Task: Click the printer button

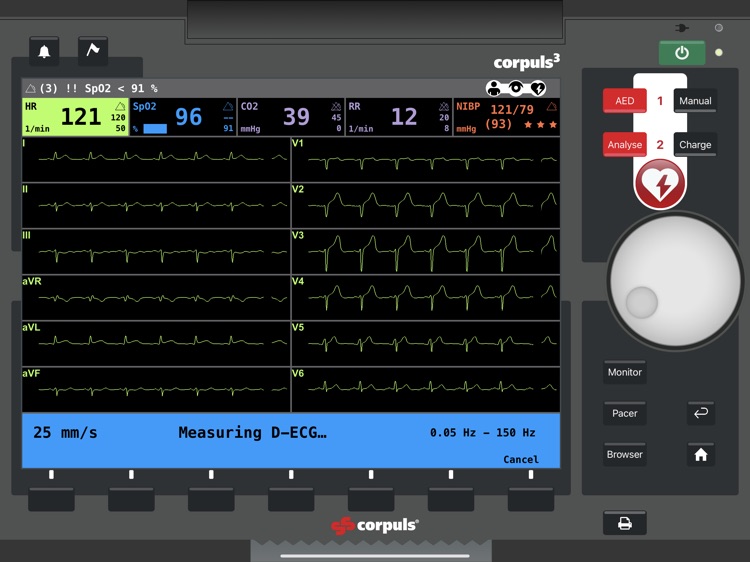Action: coord(625,523)
